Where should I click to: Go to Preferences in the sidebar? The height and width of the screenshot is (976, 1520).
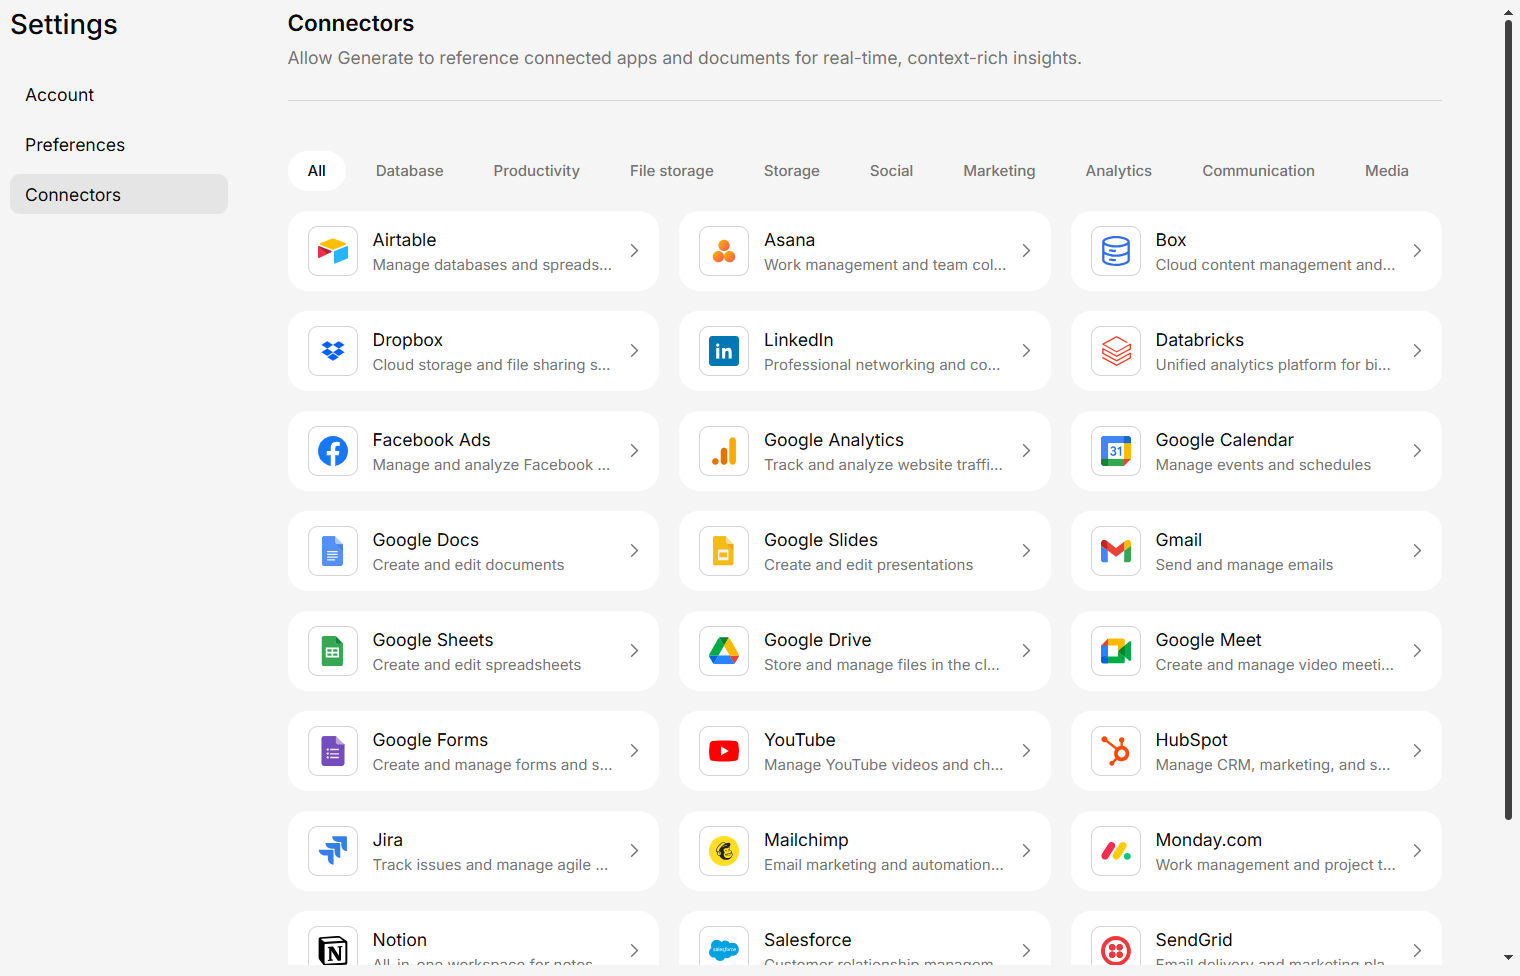tap(75, 145)
